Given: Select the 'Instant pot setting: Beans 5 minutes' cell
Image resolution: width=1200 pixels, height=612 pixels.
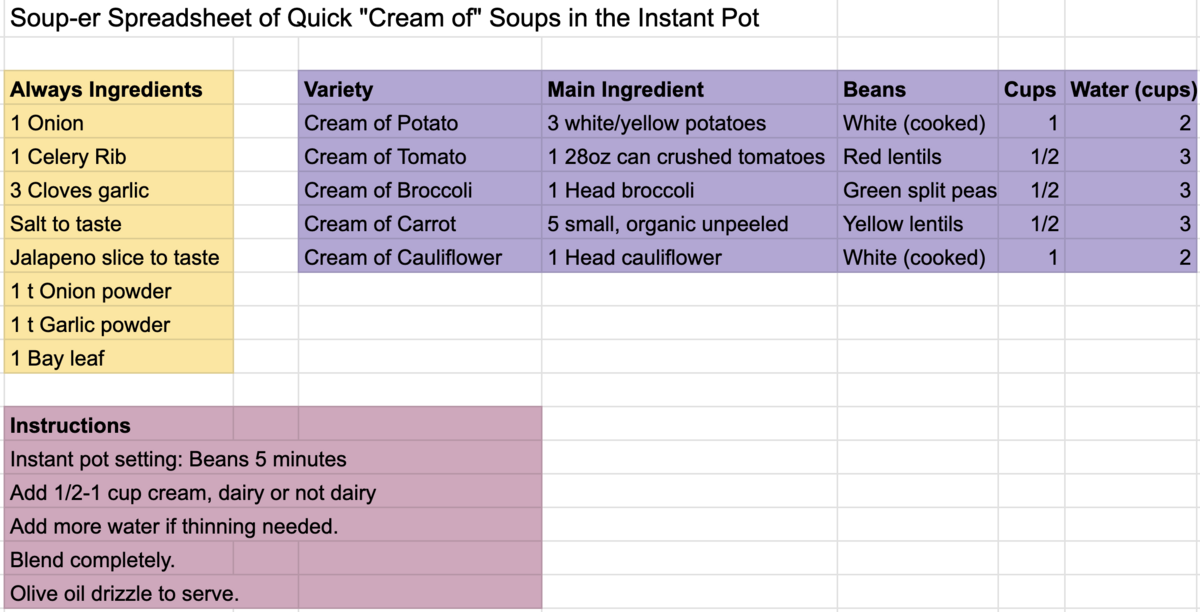Looking at the screenshot, I should (273, 459).
